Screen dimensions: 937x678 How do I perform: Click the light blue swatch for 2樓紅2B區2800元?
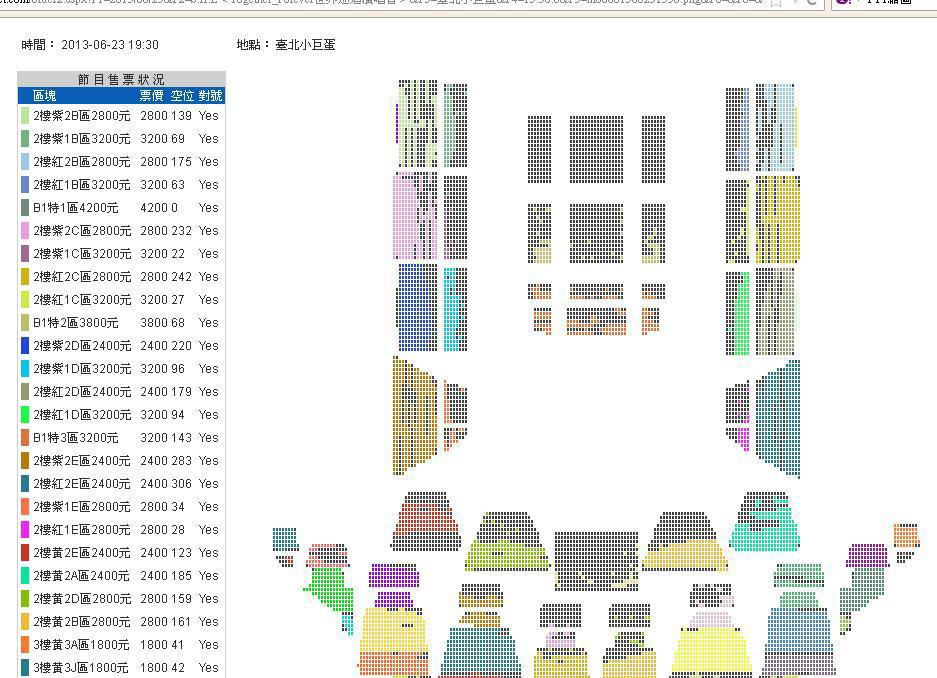pyautogui.click(x=25, y=161)
